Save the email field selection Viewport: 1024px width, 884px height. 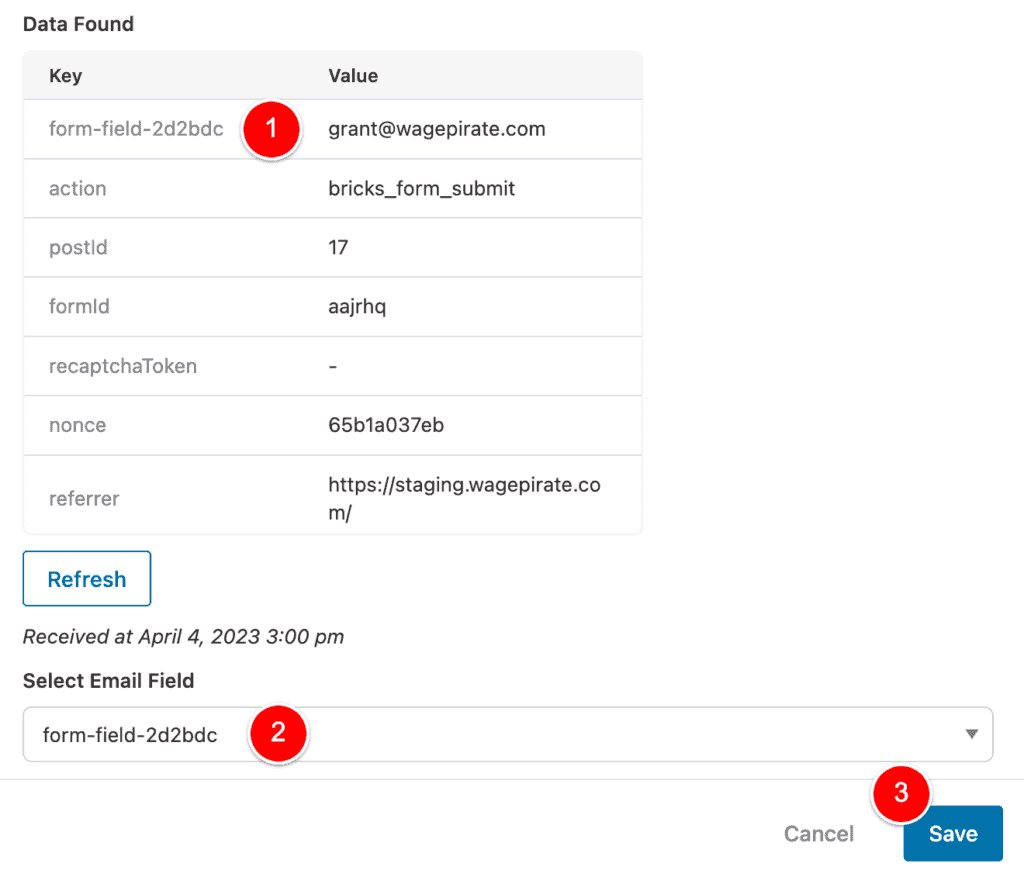coord(952,833)
